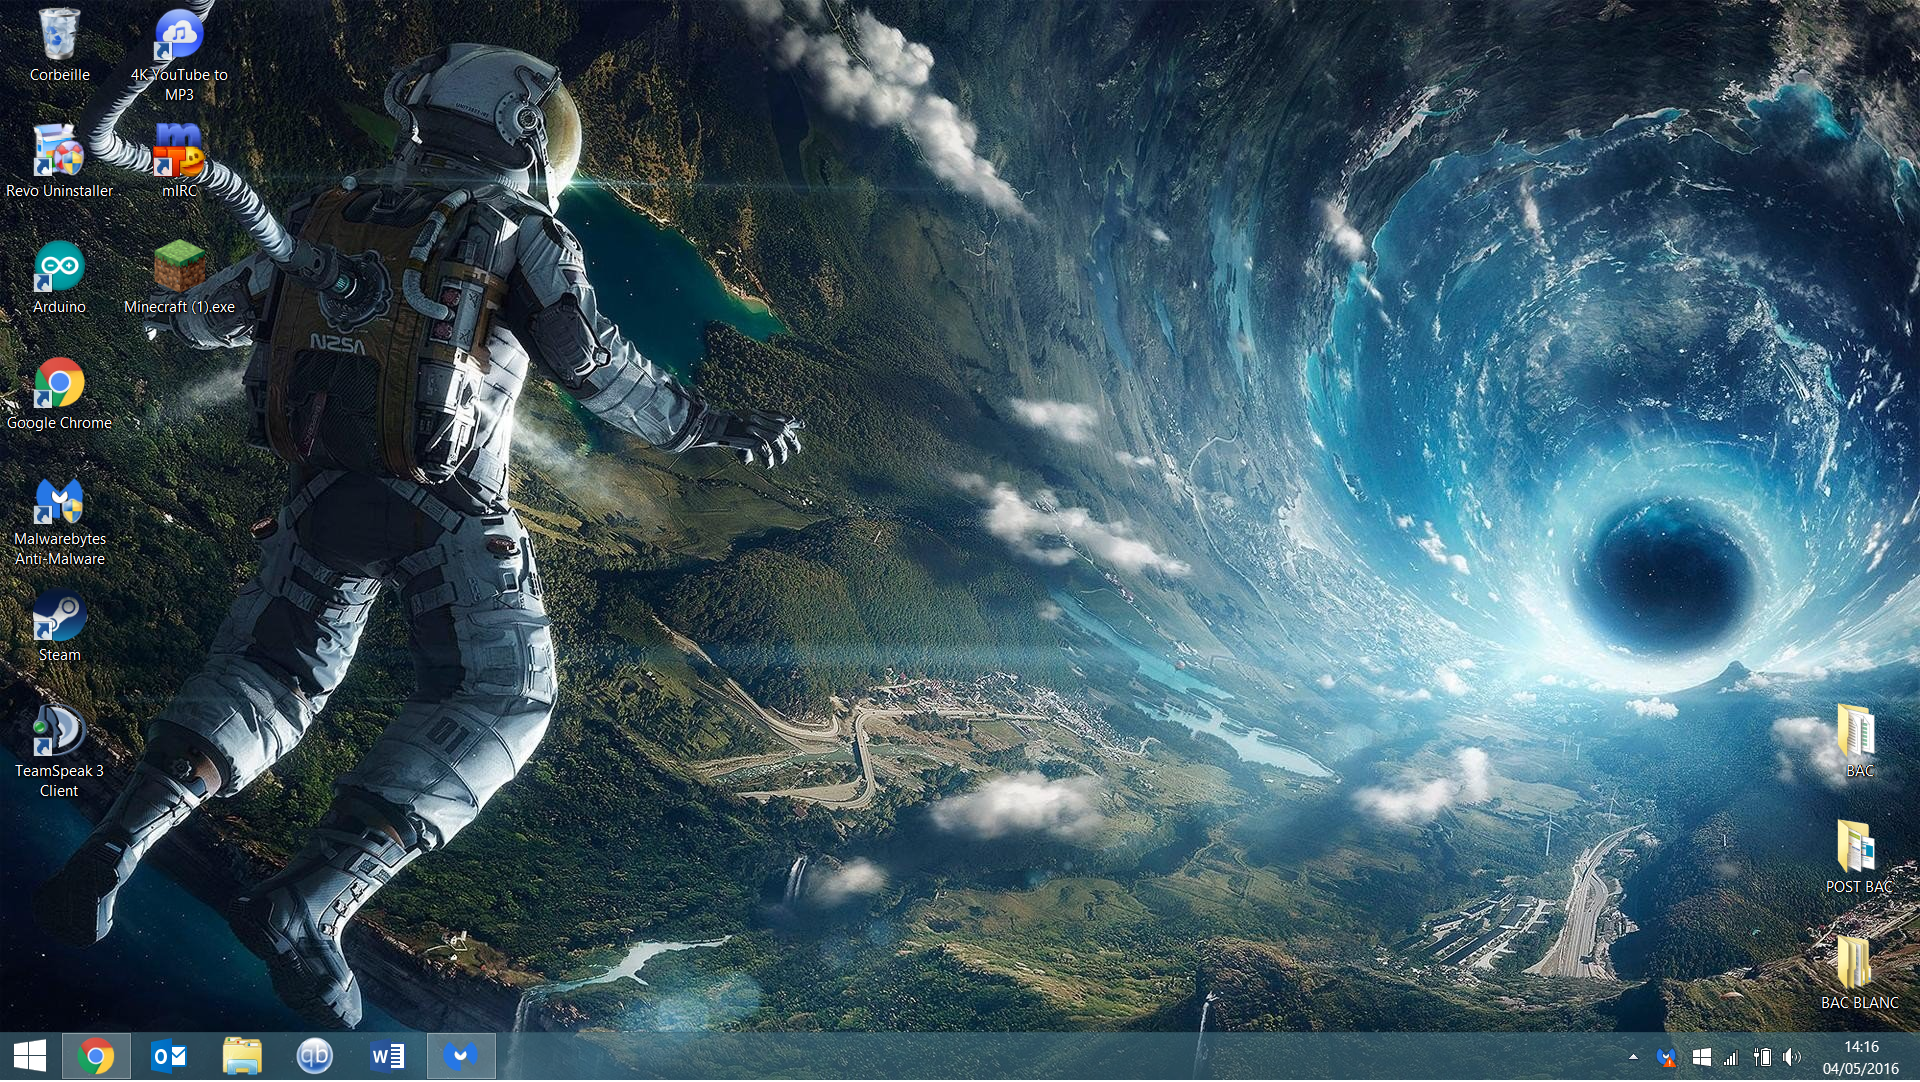This screenshot has height=1082, width=1920.
Task: Open the volume speaker tray icon
Action: [1792, 1057]
